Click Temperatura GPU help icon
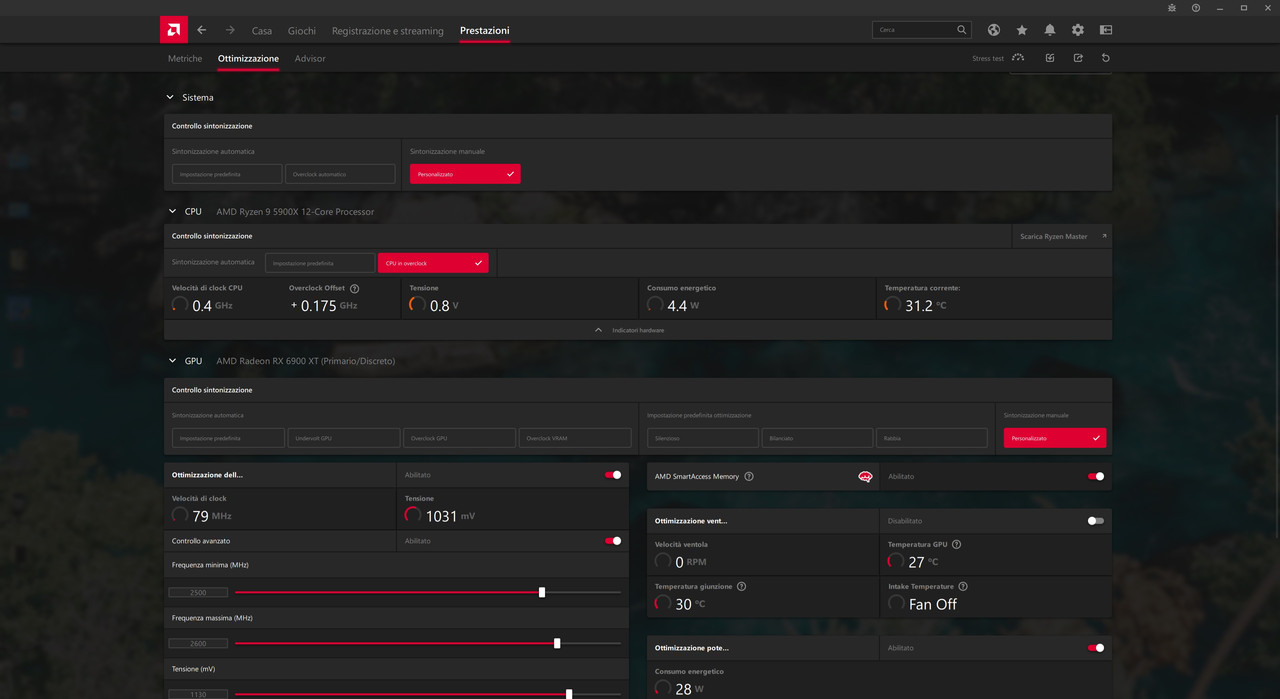This screenshot has width=1280, height=699. (957, 545)
